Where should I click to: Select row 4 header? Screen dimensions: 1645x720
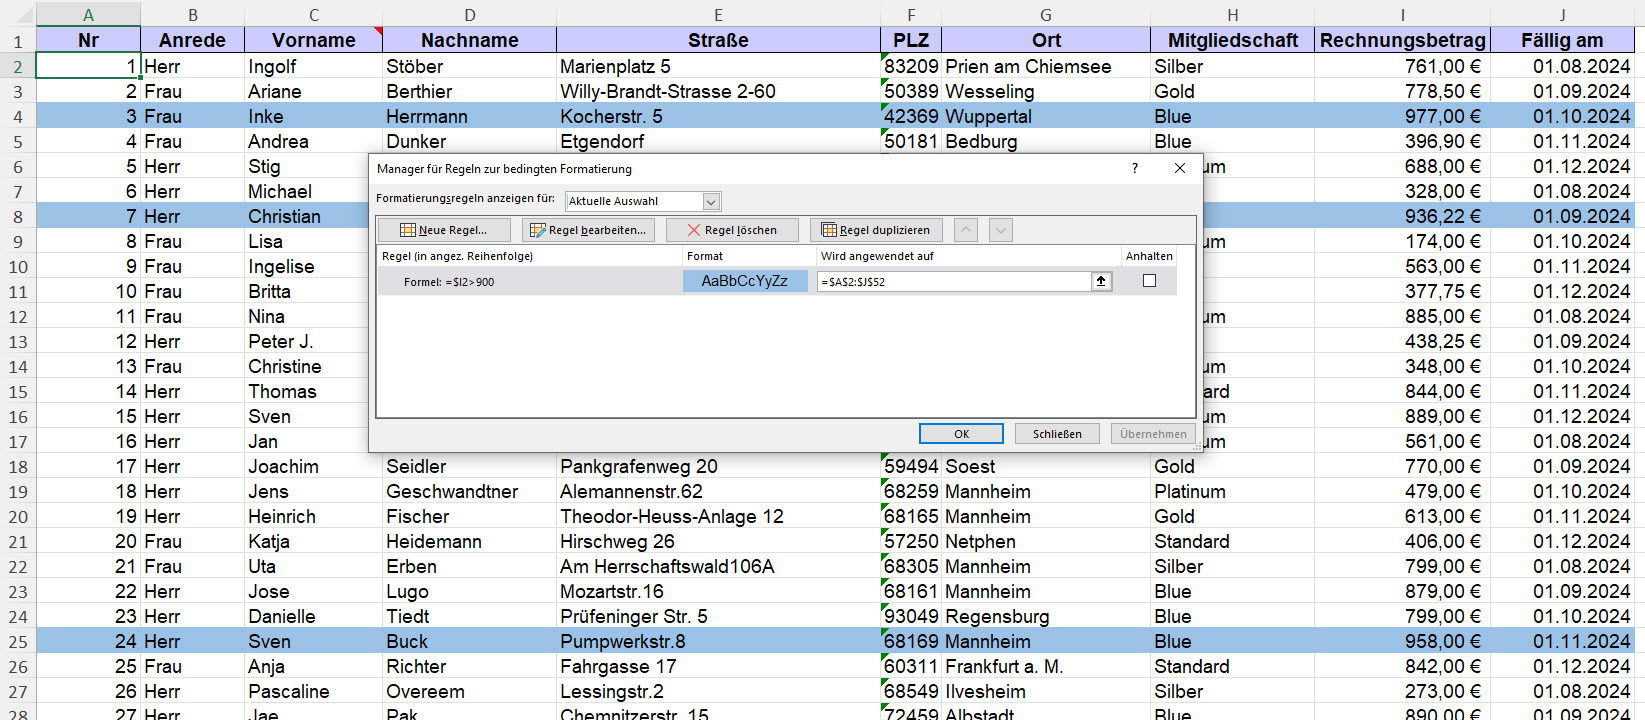pos(17,116)
